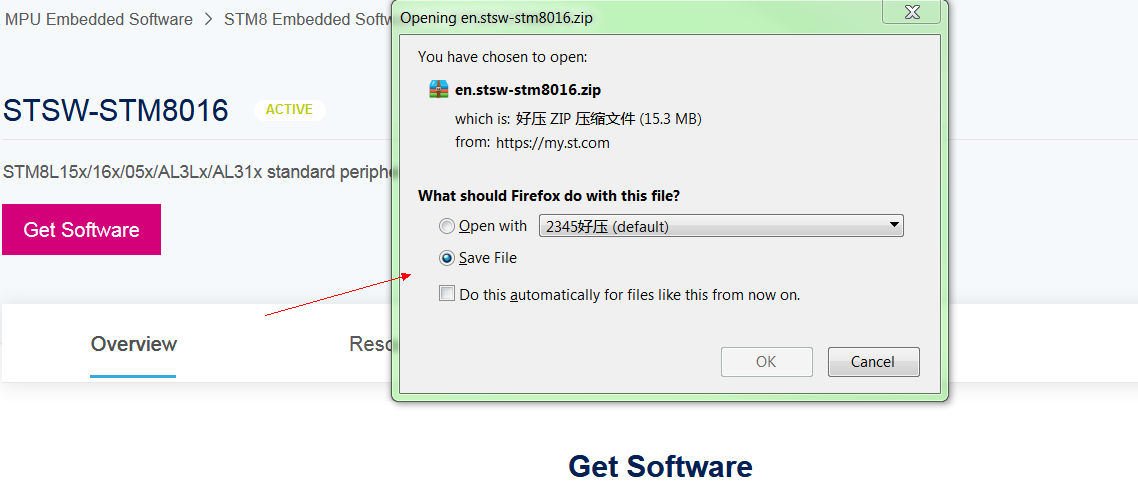Choose the Save File radio option
1138x483 pixels.
coord(447,258)
